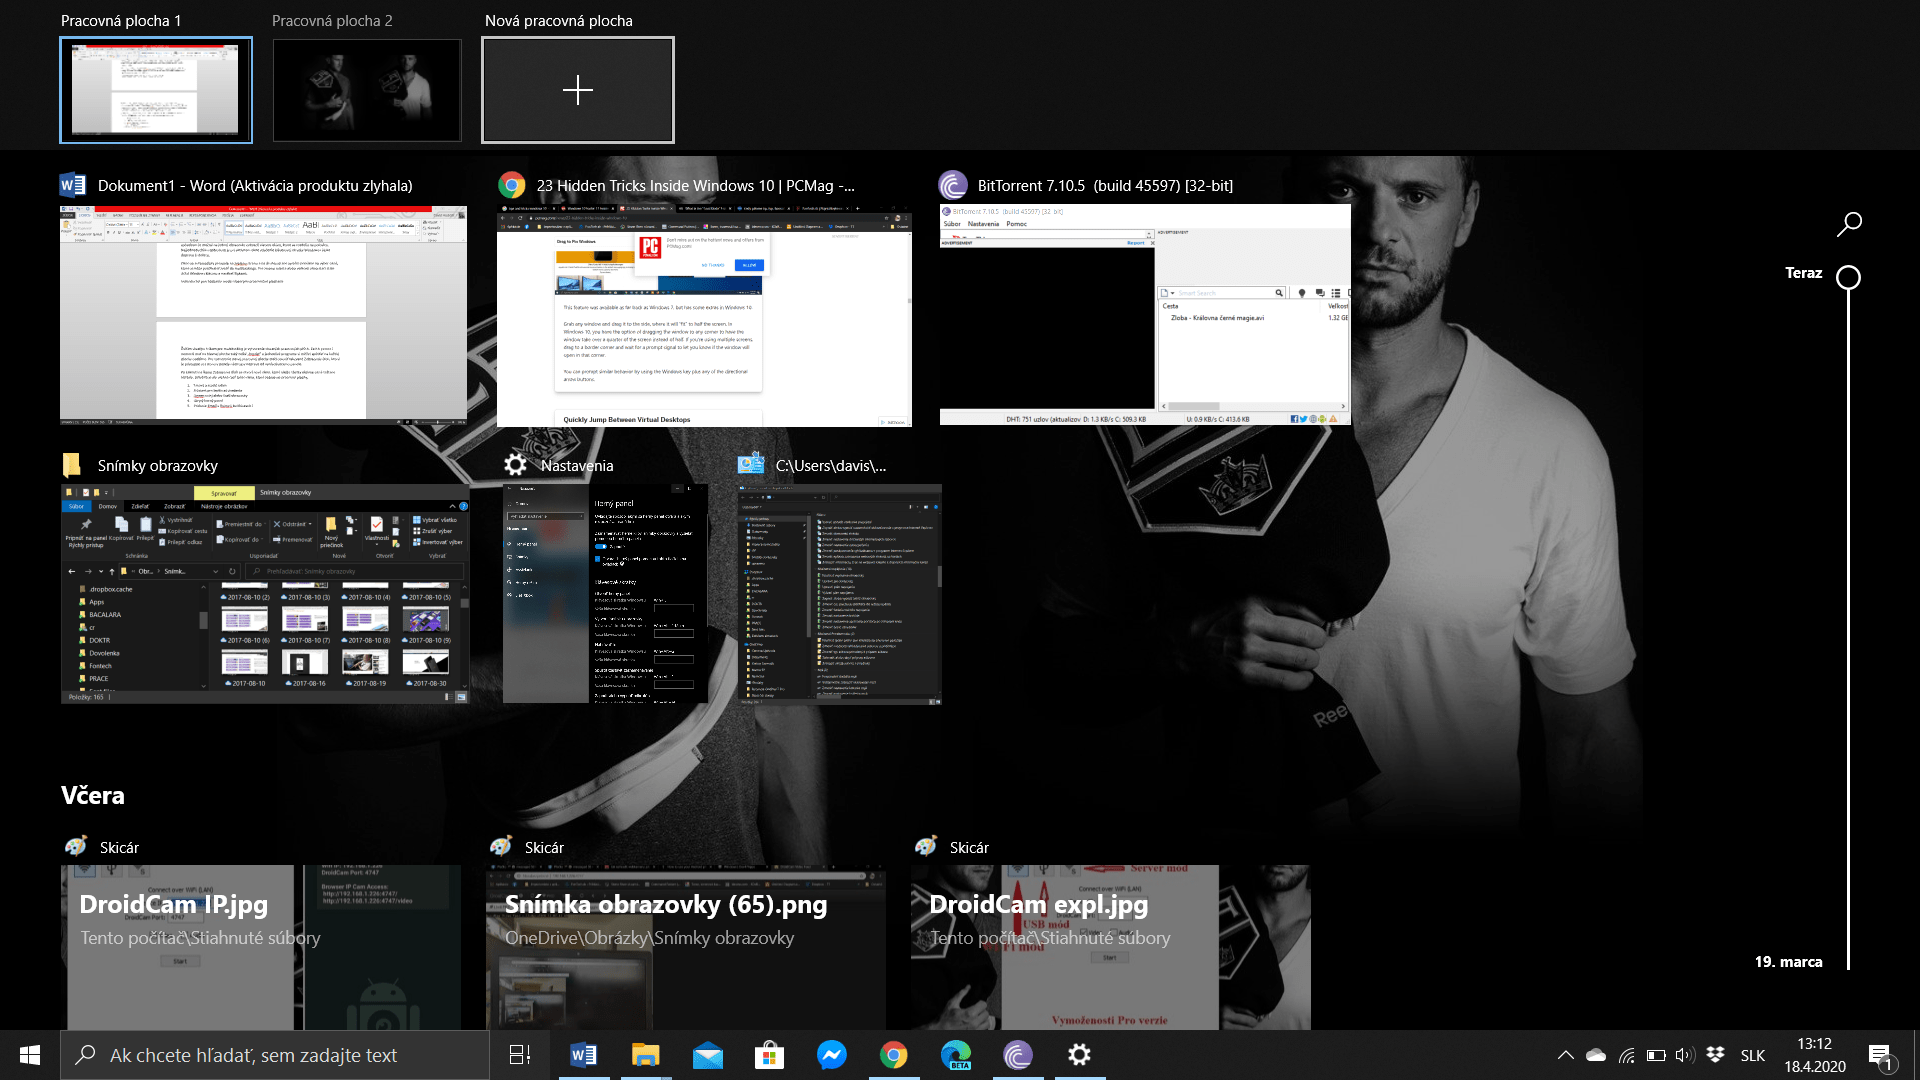Click the Word icon beside Dokument1 title
Viewport: 1920px width, 1080px height.
(73, 185)
